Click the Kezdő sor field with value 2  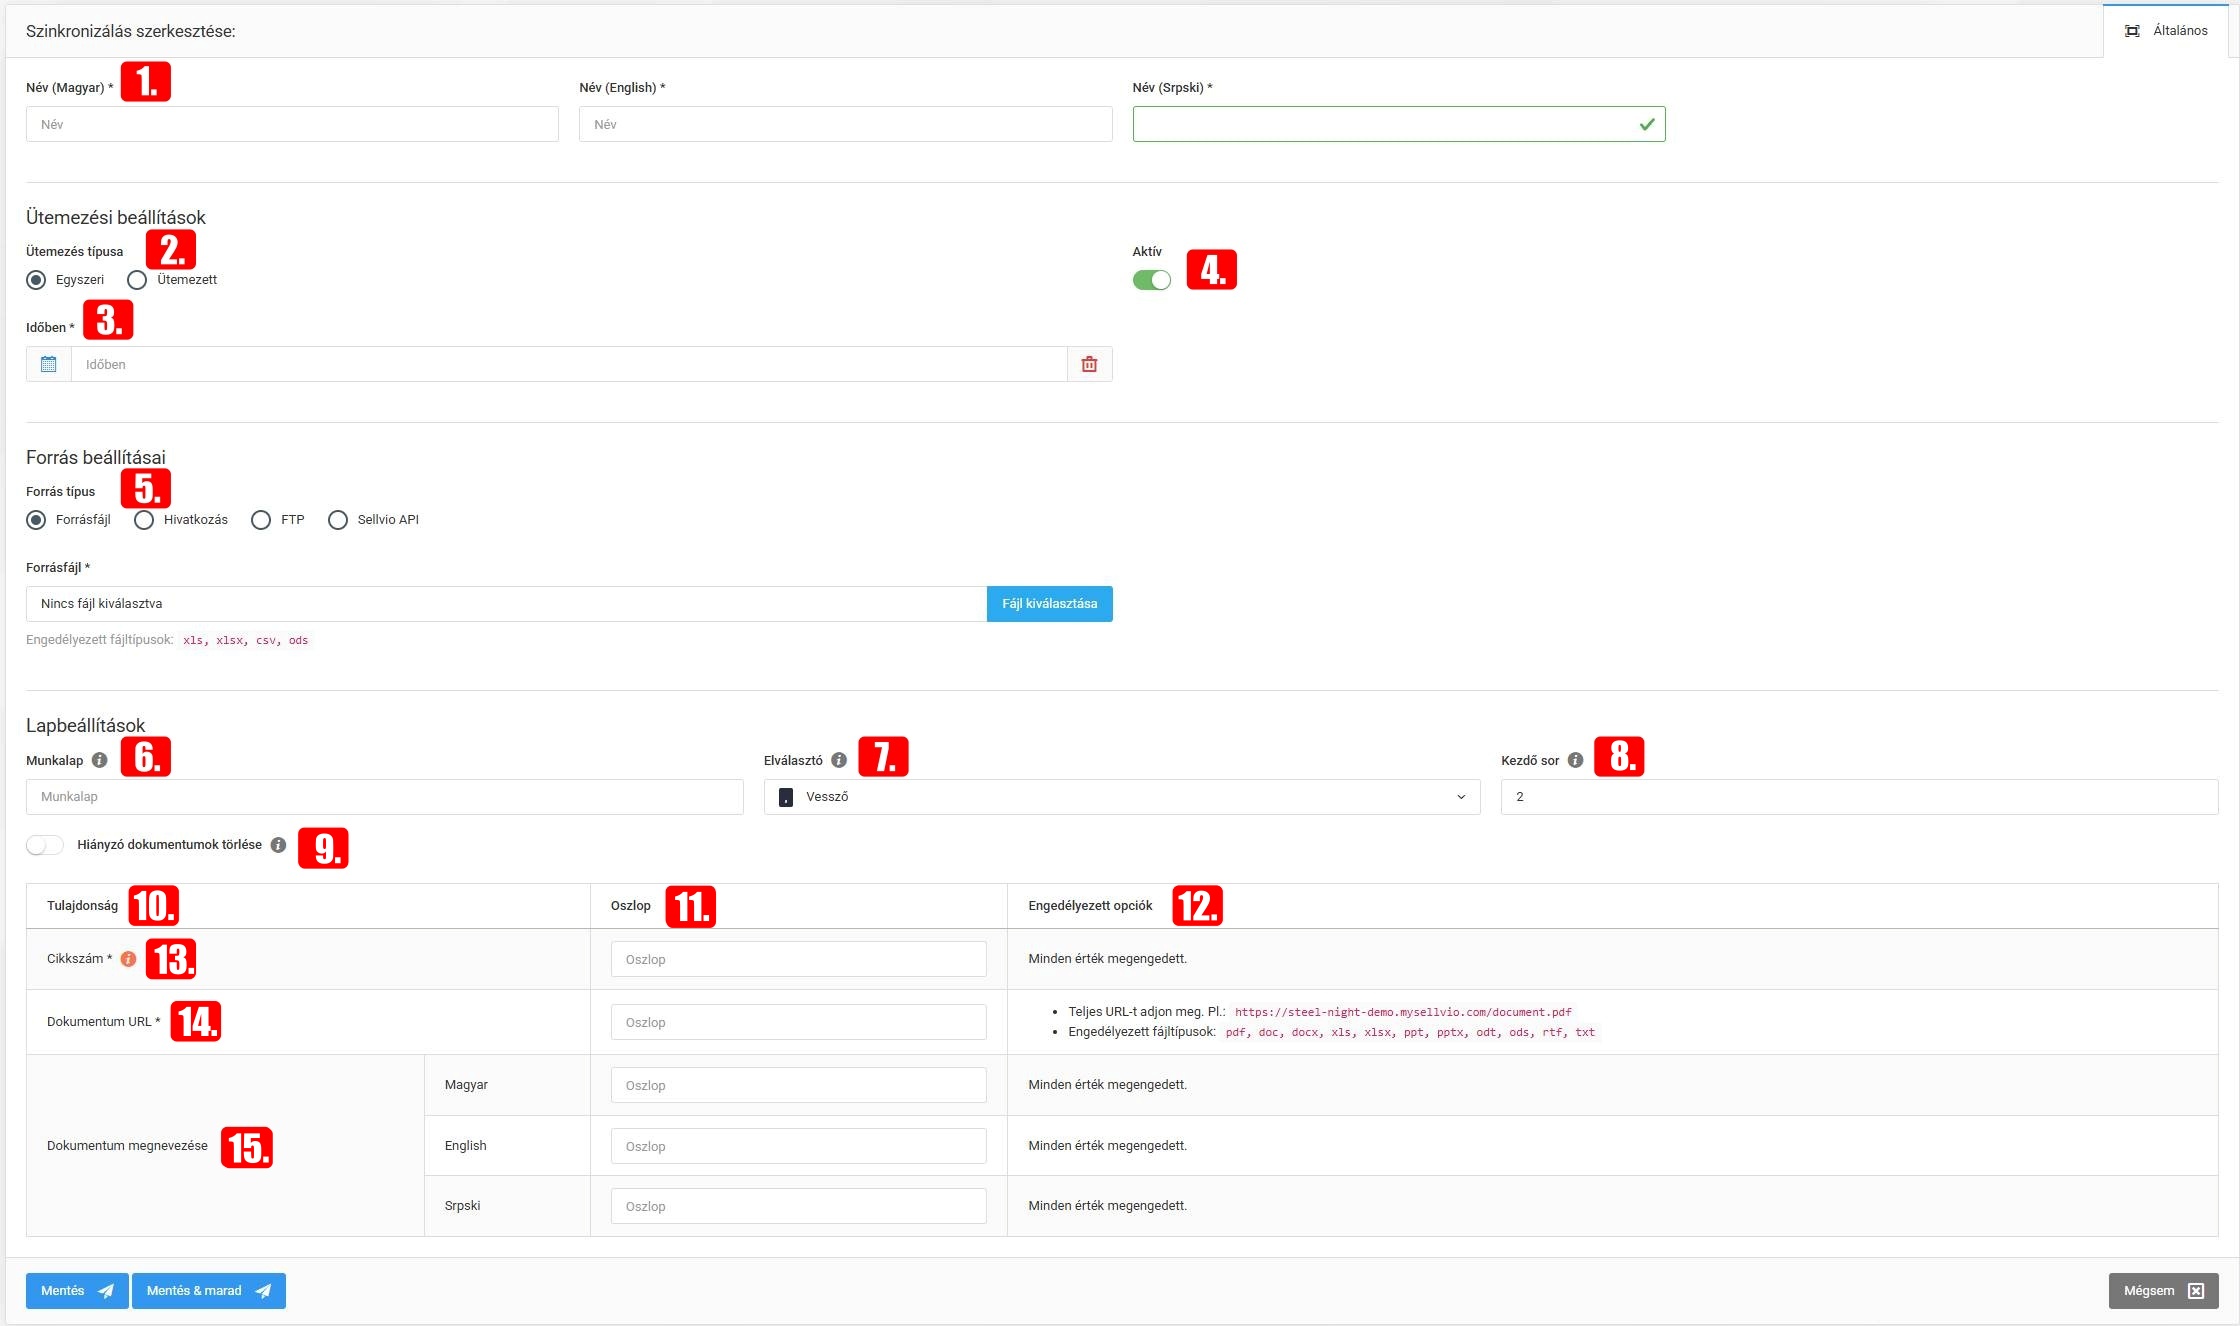[1859, 797]
